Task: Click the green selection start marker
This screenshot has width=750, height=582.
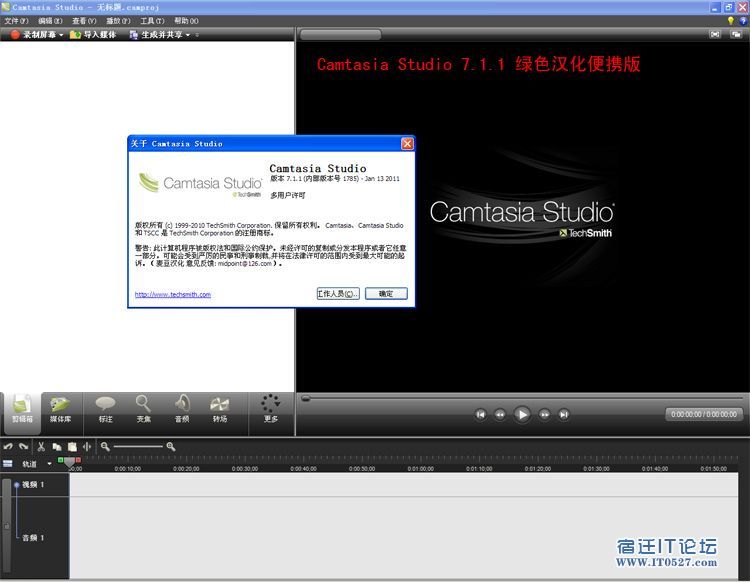Action: coord(61,460)
